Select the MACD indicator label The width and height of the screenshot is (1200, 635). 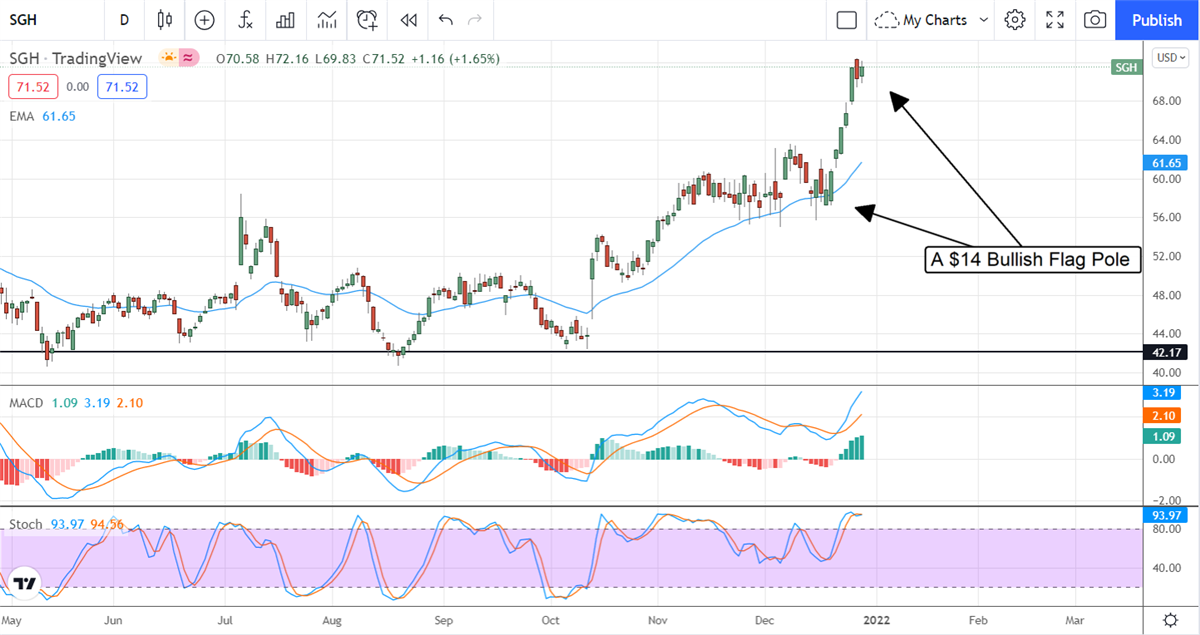pos(28,402)
